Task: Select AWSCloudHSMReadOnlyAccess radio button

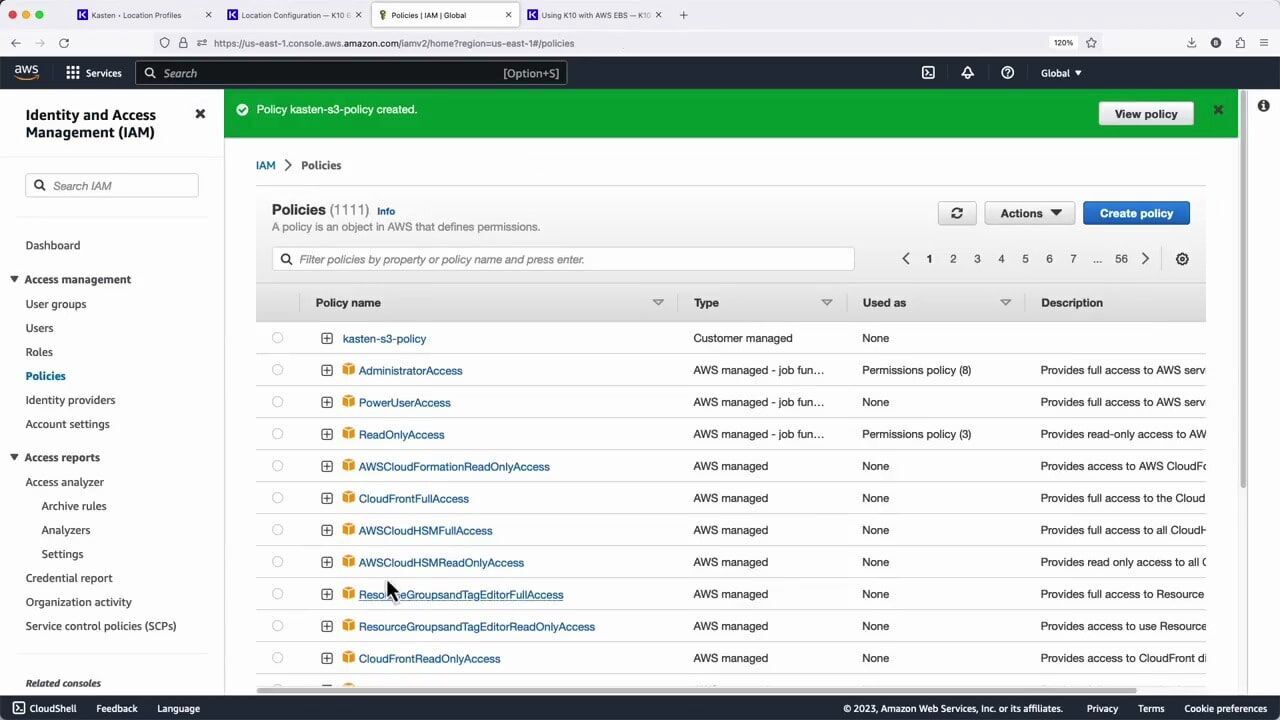Action: 277,562
